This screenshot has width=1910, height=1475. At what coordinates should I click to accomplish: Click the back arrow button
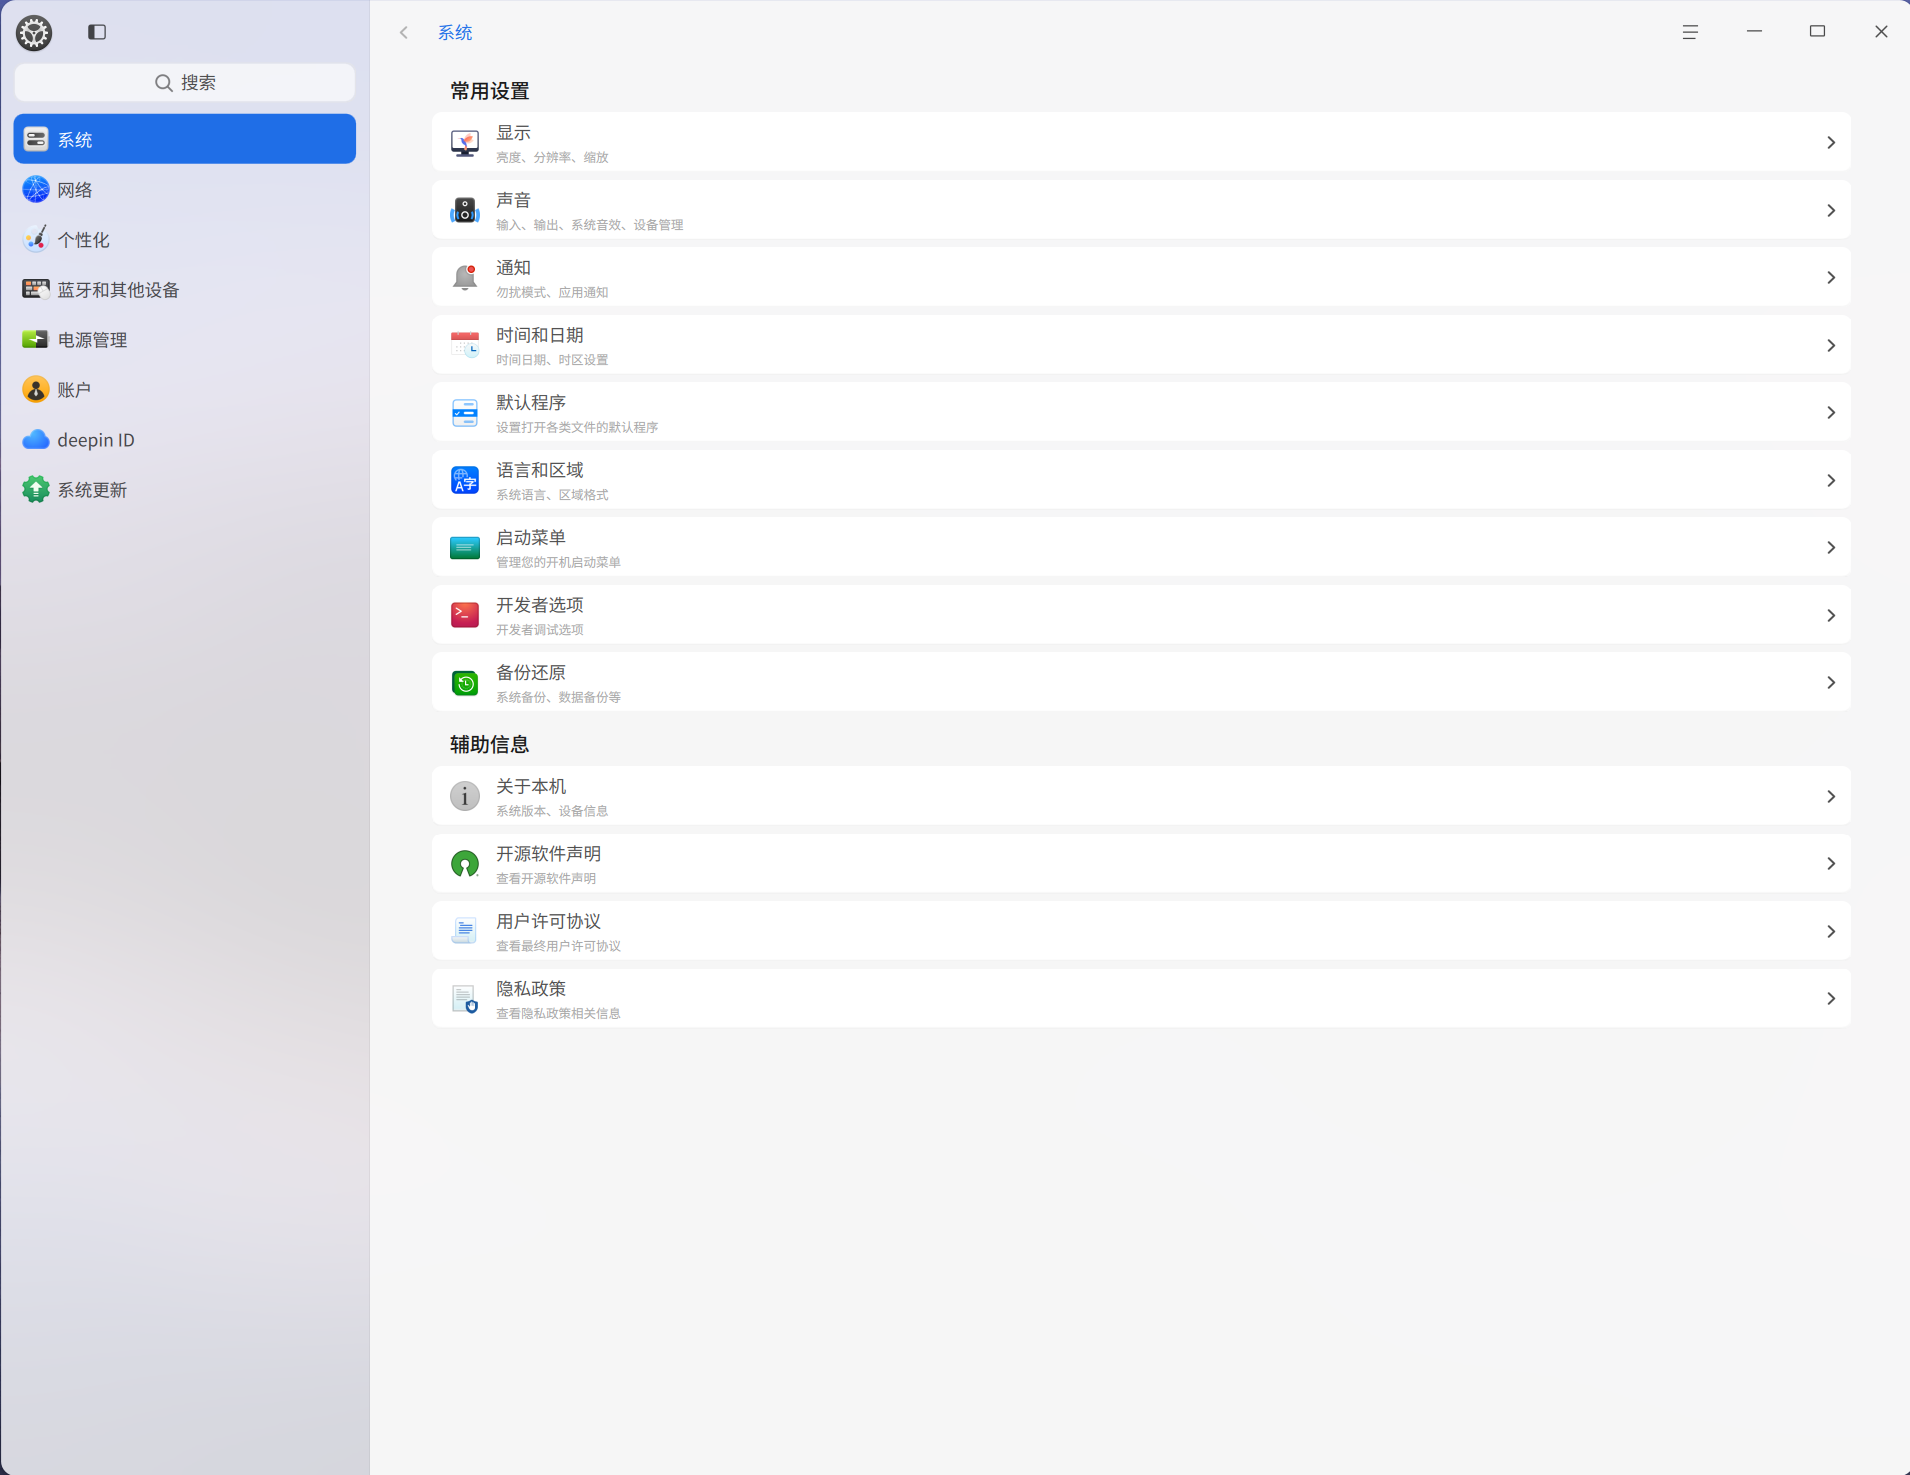tap(404, 32)
